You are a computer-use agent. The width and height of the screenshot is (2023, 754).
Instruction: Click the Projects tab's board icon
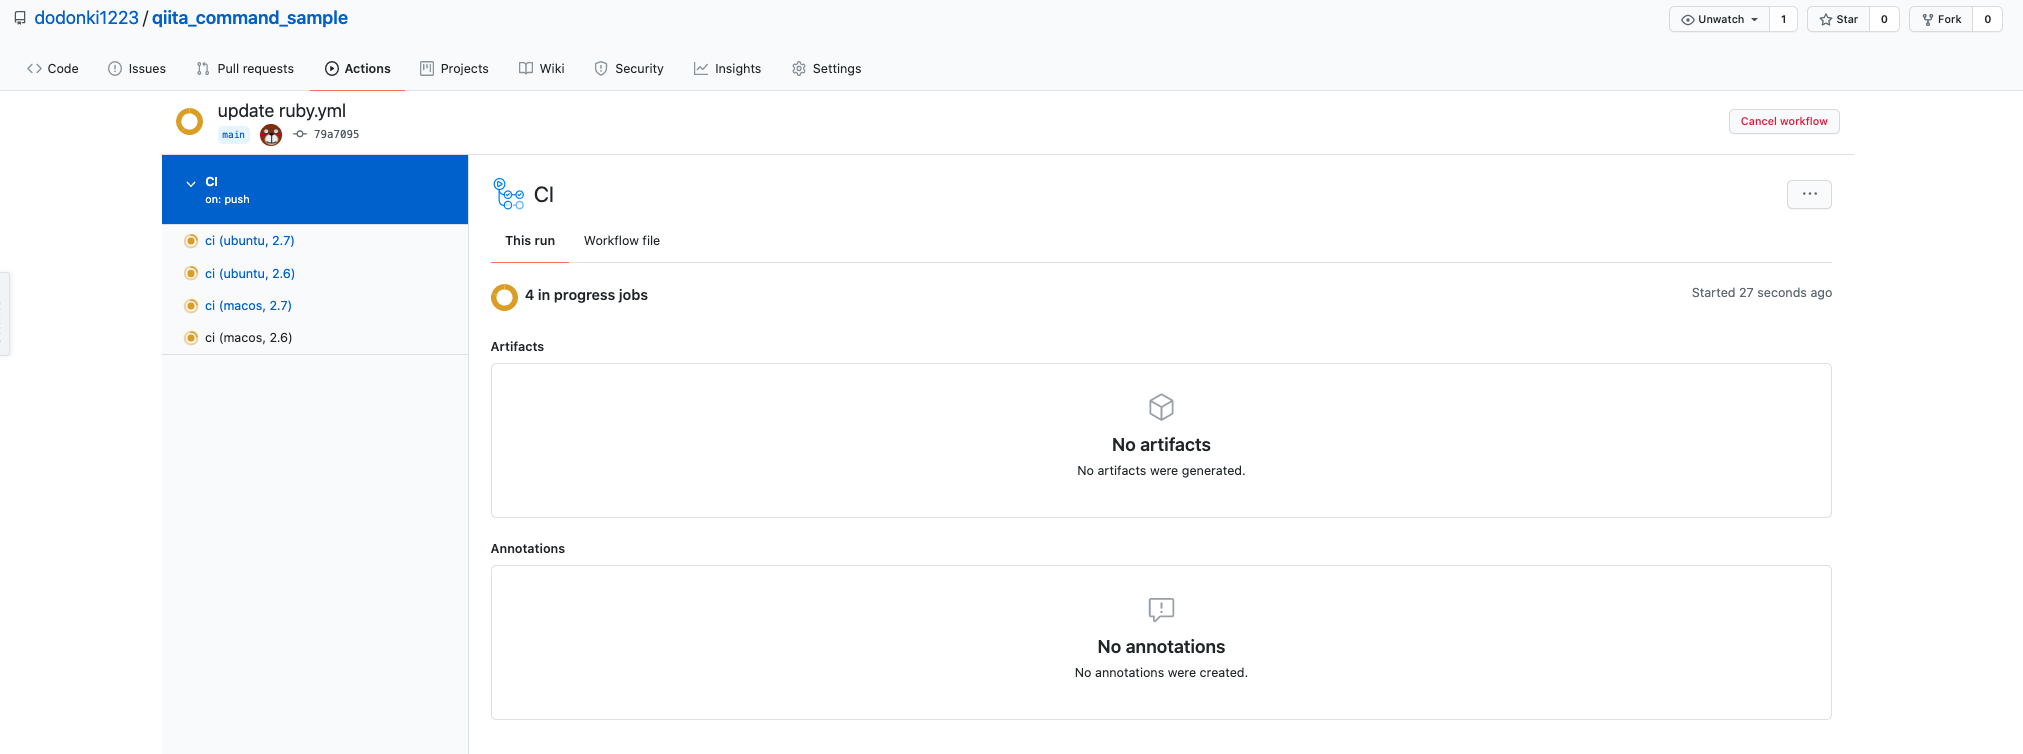(x=427, y=69)
